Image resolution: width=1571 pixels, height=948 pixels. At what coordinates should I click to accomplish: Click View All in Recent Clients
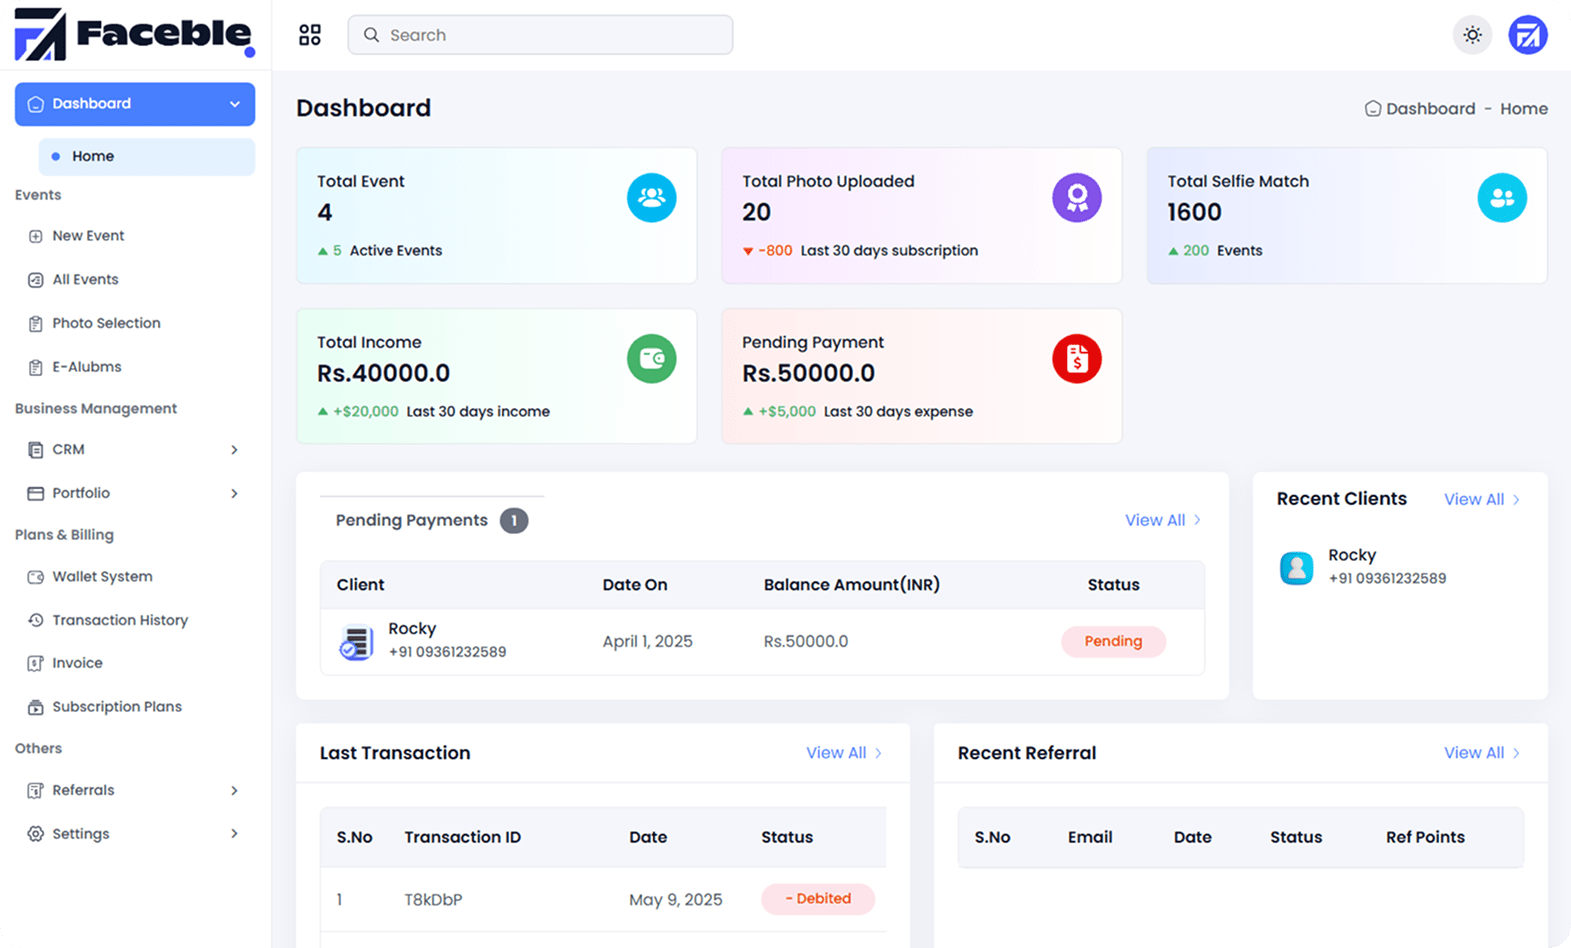[x=1480, y=499]
